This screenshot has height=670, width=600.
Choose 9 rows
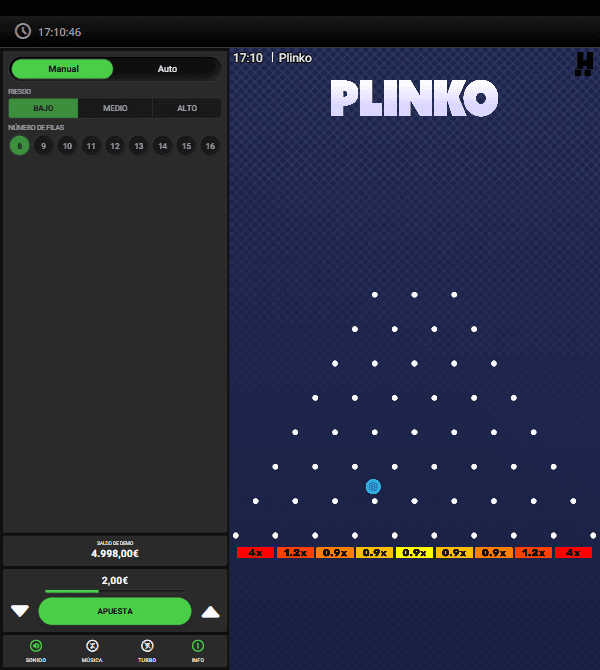coord(43,146)
